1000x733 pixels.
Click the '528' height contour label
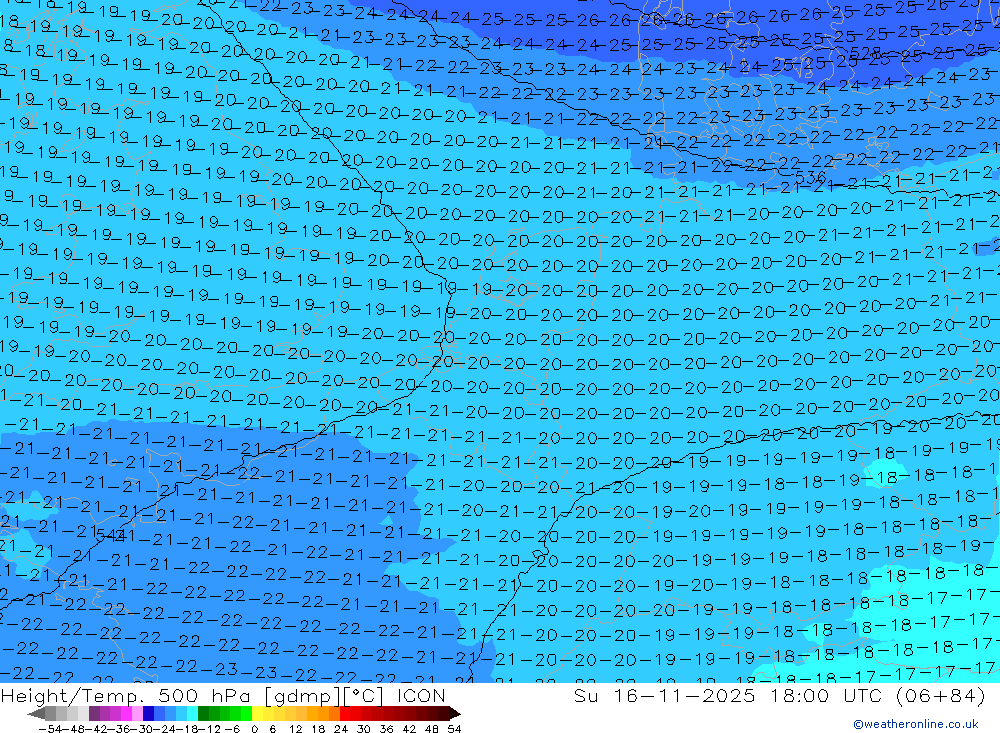pyautogui.click(x=865, y=52)
